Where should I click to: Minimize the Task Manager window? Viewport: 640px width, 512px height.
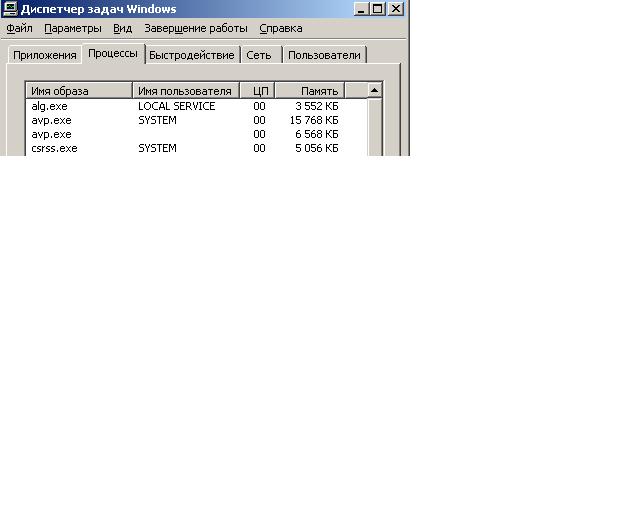(361, 9)
